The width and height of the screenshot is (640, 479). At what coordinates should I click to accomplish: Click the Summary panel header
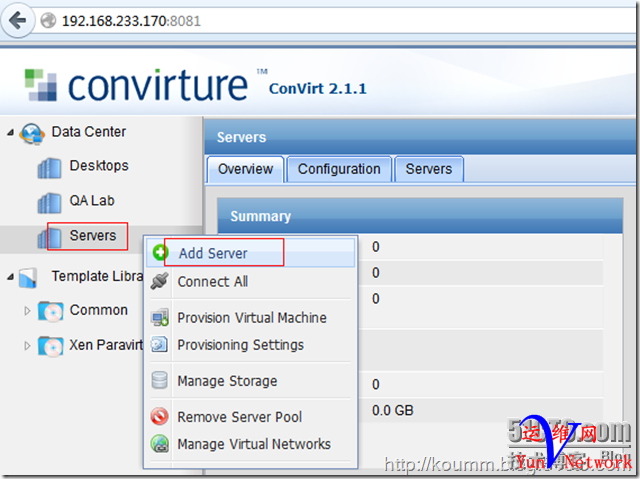pyautogui.click(x=420, y=216)
